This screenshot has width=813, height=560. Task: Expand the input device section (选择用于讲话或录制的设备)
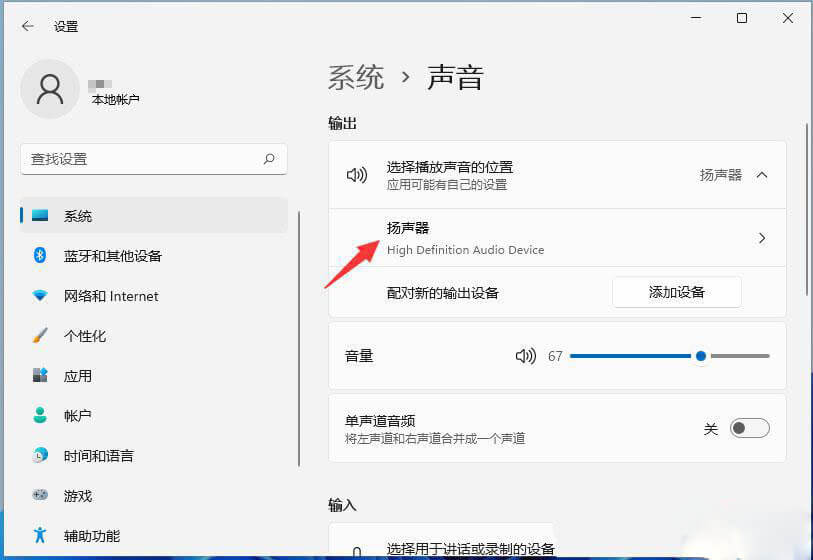pos(470,548)
